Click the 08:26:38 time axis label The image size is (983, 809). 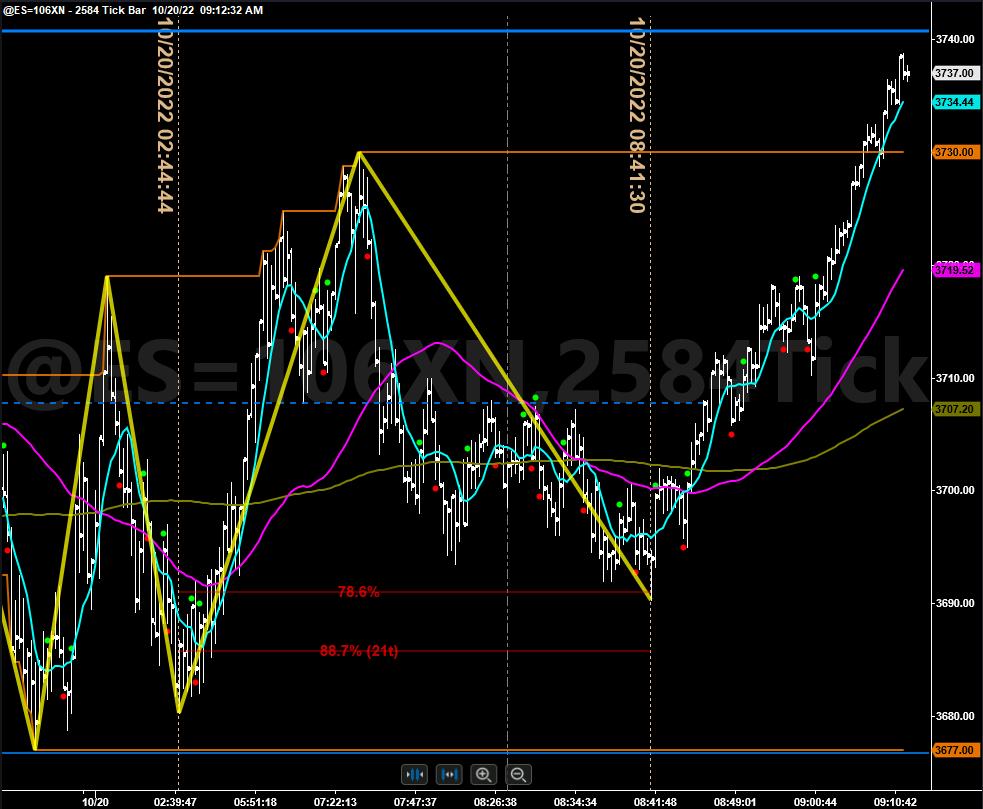coord(495,802)
